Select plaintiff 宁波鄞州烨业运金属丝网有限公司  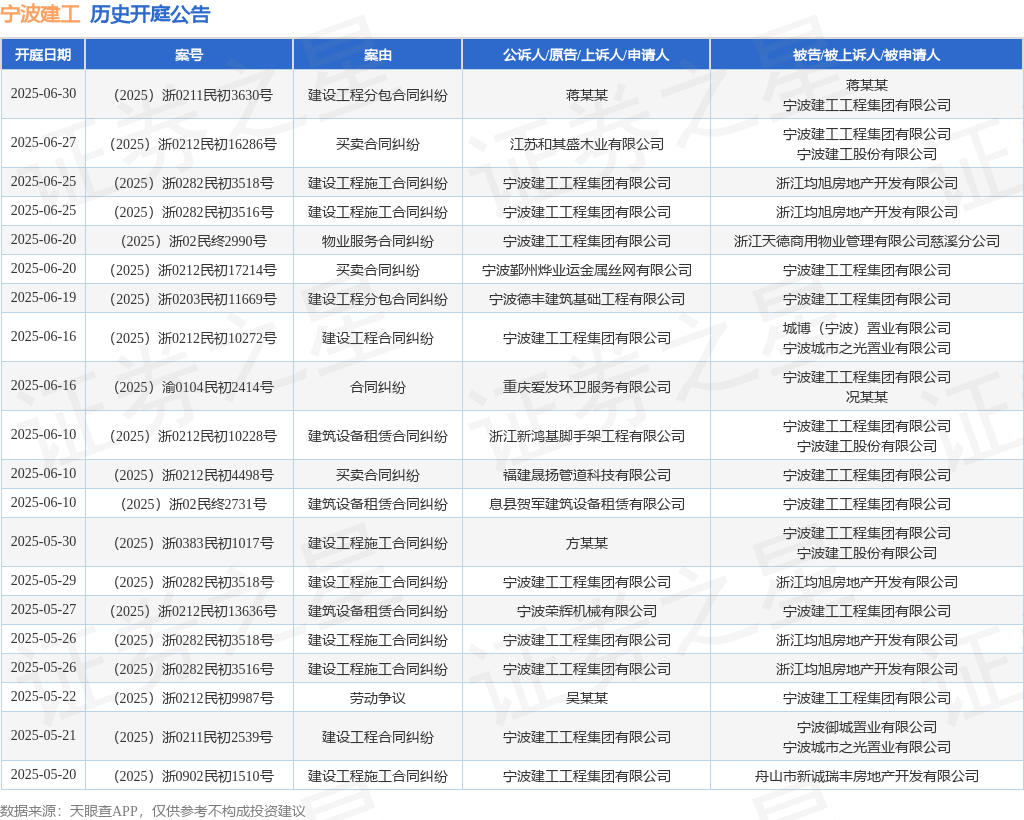(586, 270)
